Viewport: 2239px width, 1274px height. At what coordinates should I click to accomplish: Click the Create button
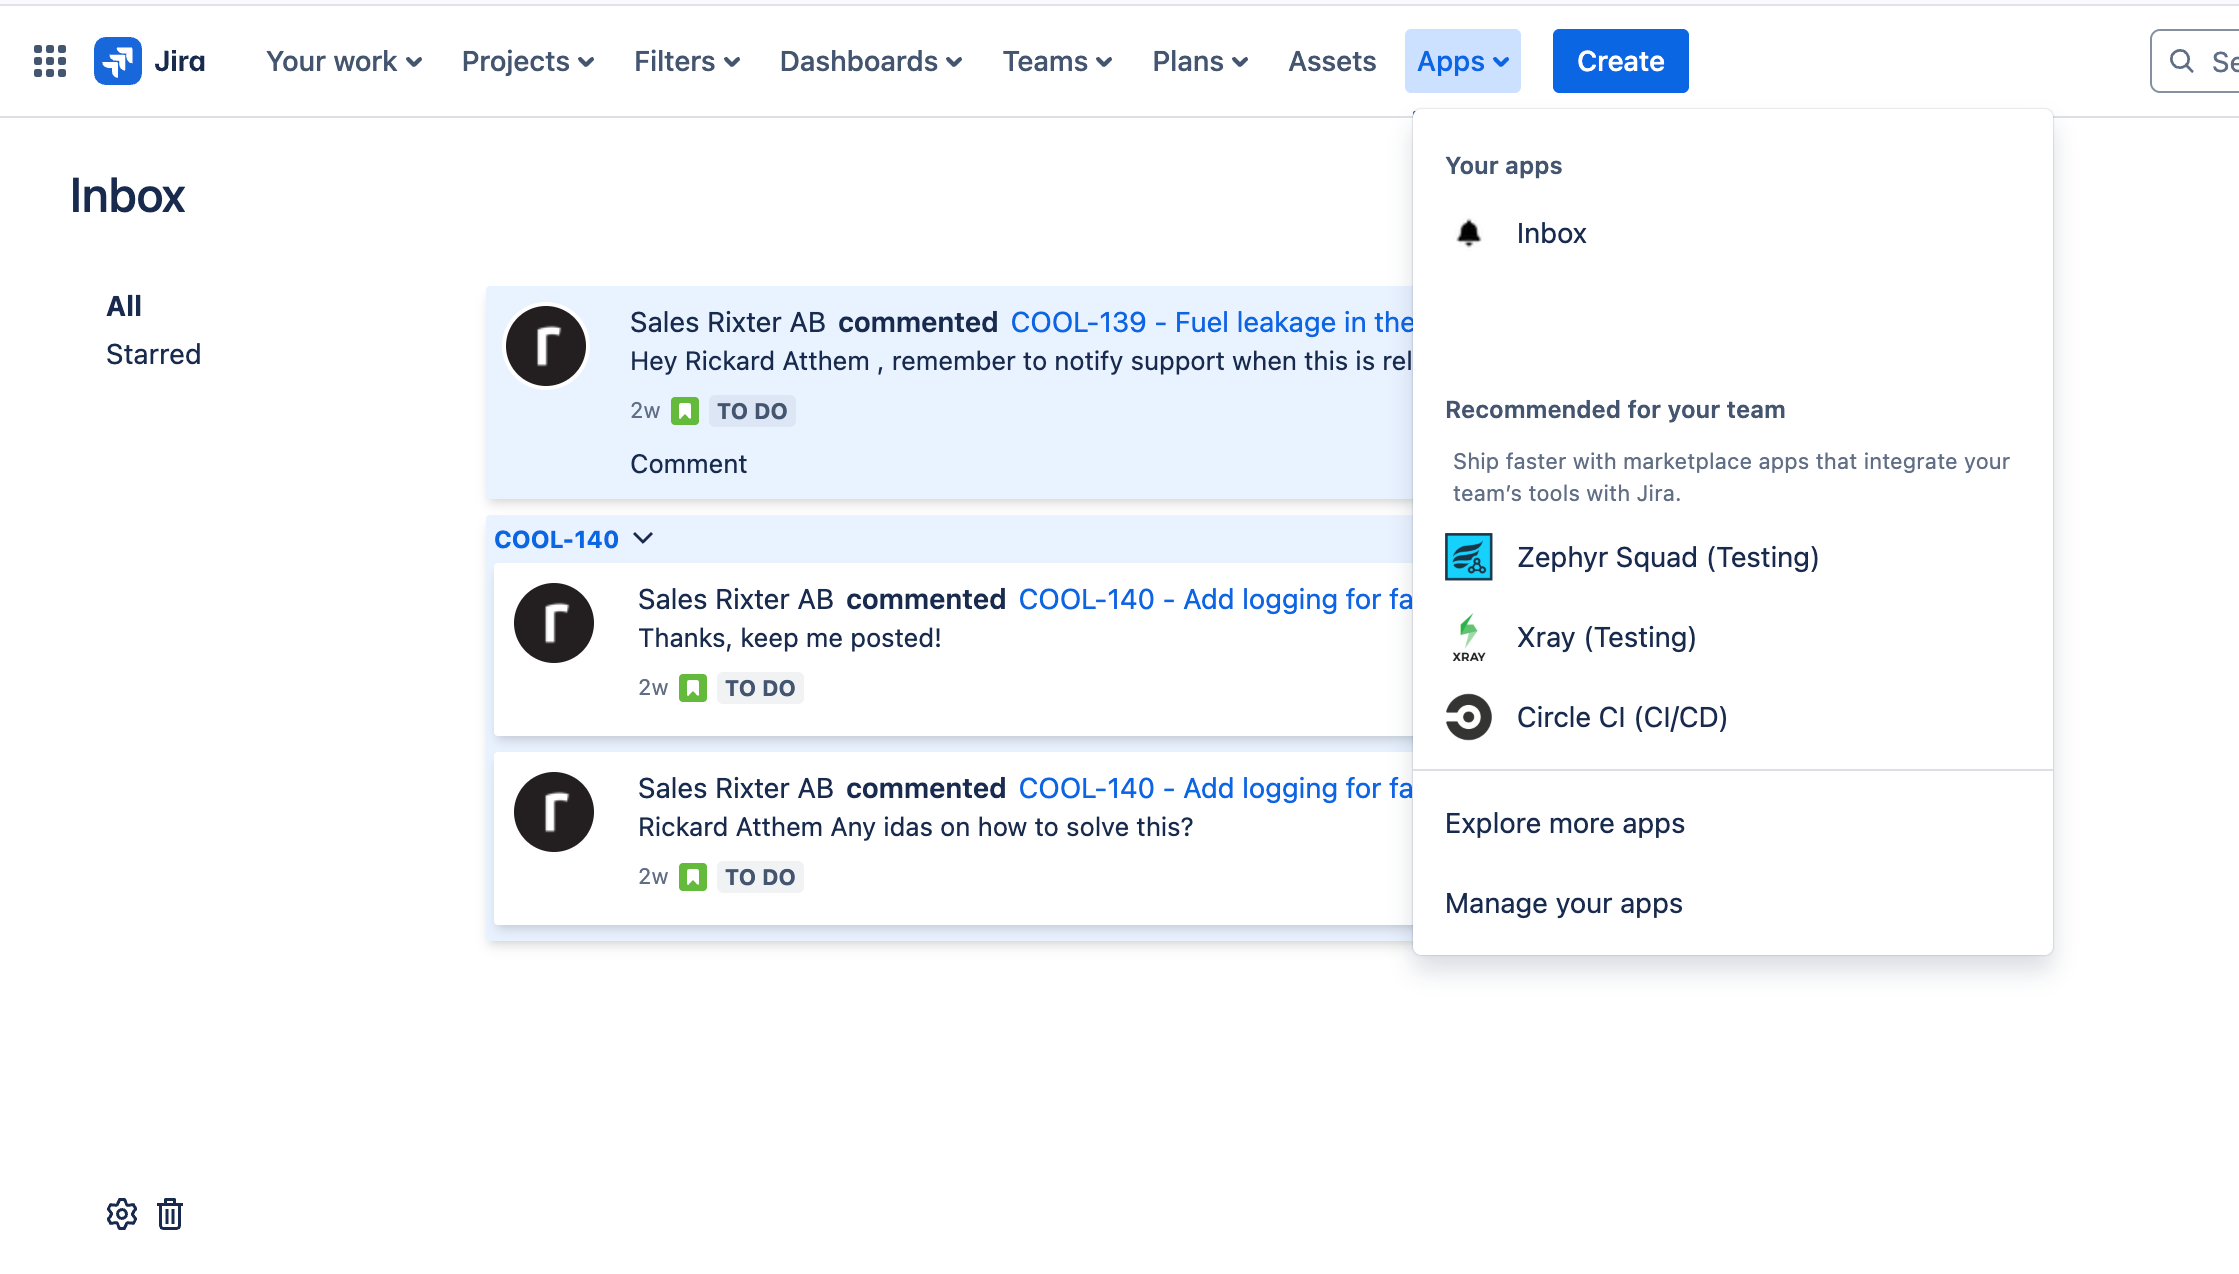pyautogui.click(x=1620, y=61)
